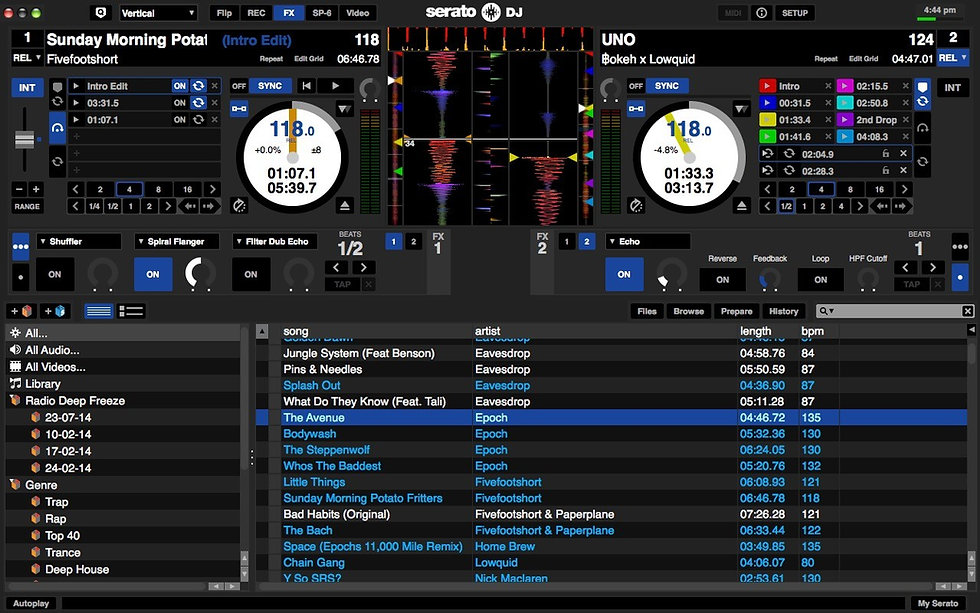Click the info icon beside SETUP
Image resolution: width=980 pixels, height=613 pixels.
pos(761,12)
